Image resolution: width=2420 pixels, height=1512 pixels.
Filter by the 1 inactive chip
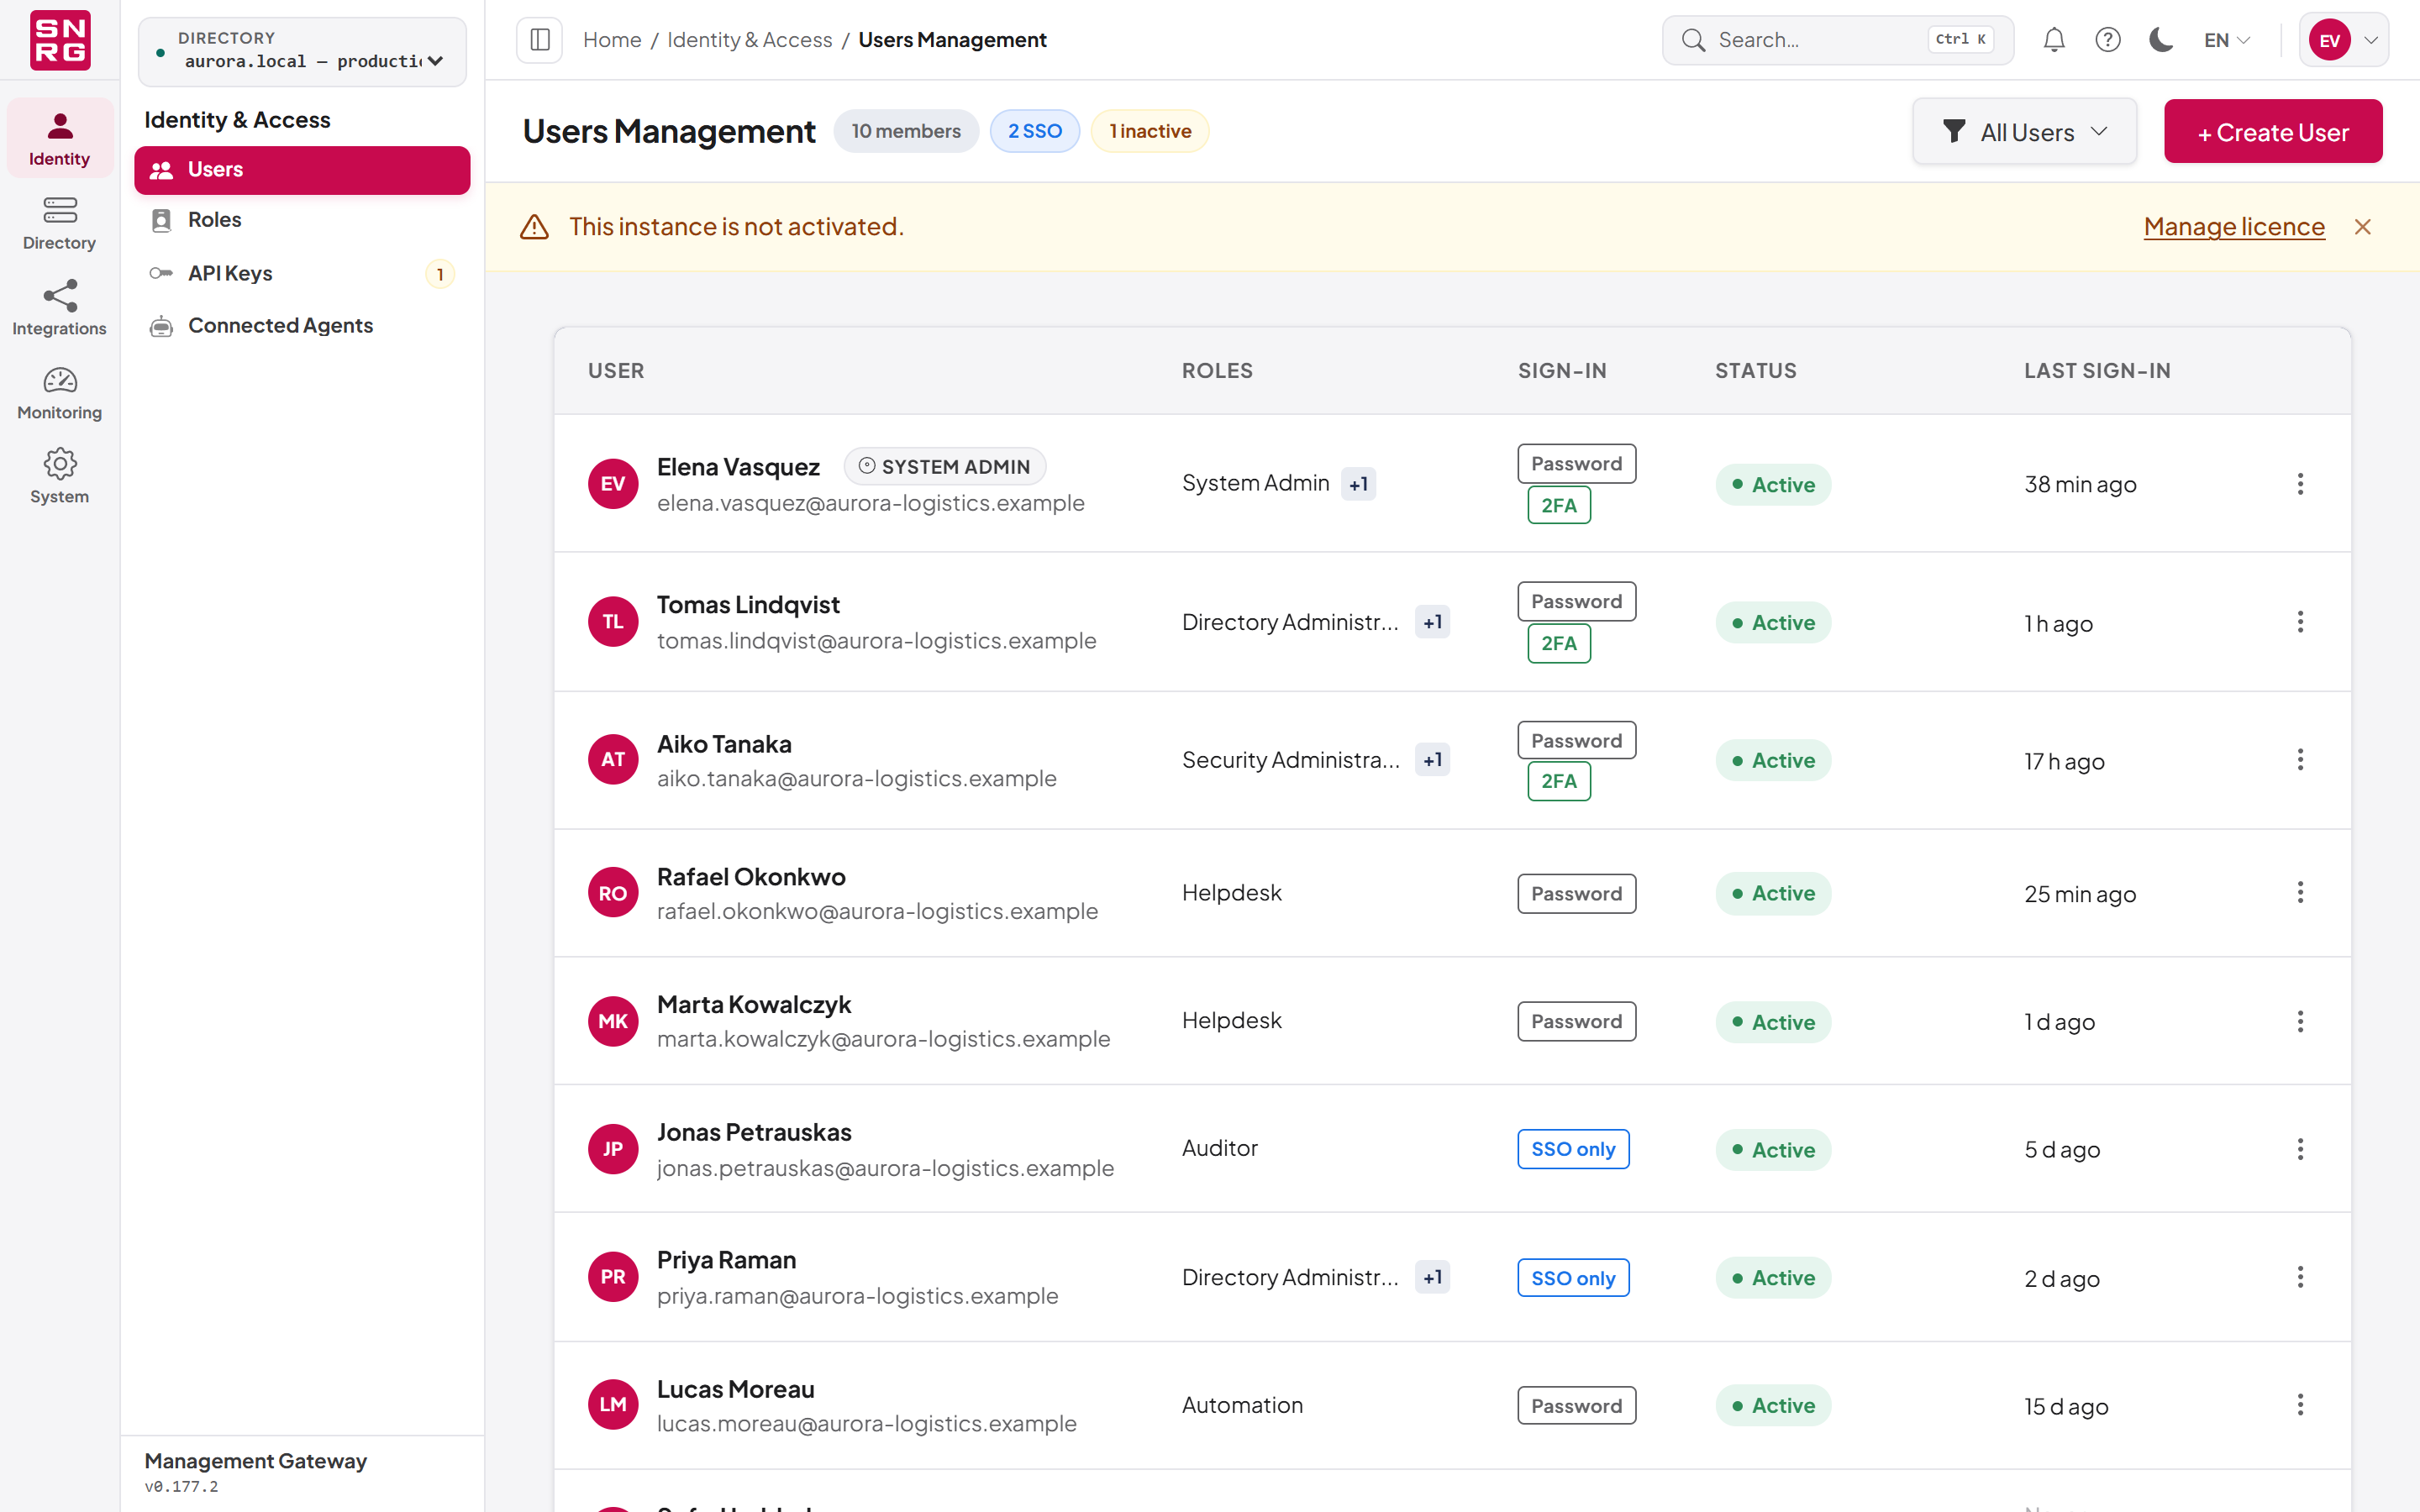[1150, 131]
